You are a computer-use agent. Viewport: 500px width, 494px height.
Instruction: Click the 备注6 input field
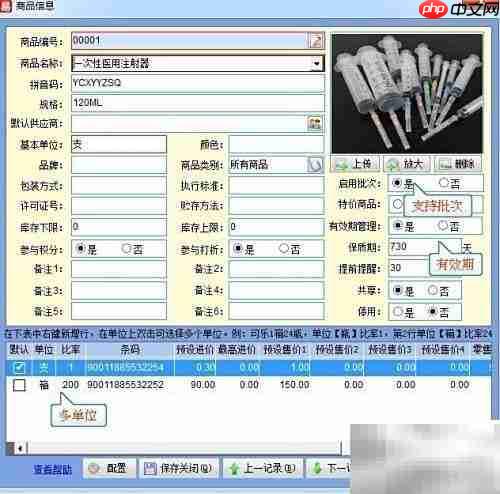[x=276, y=311]
